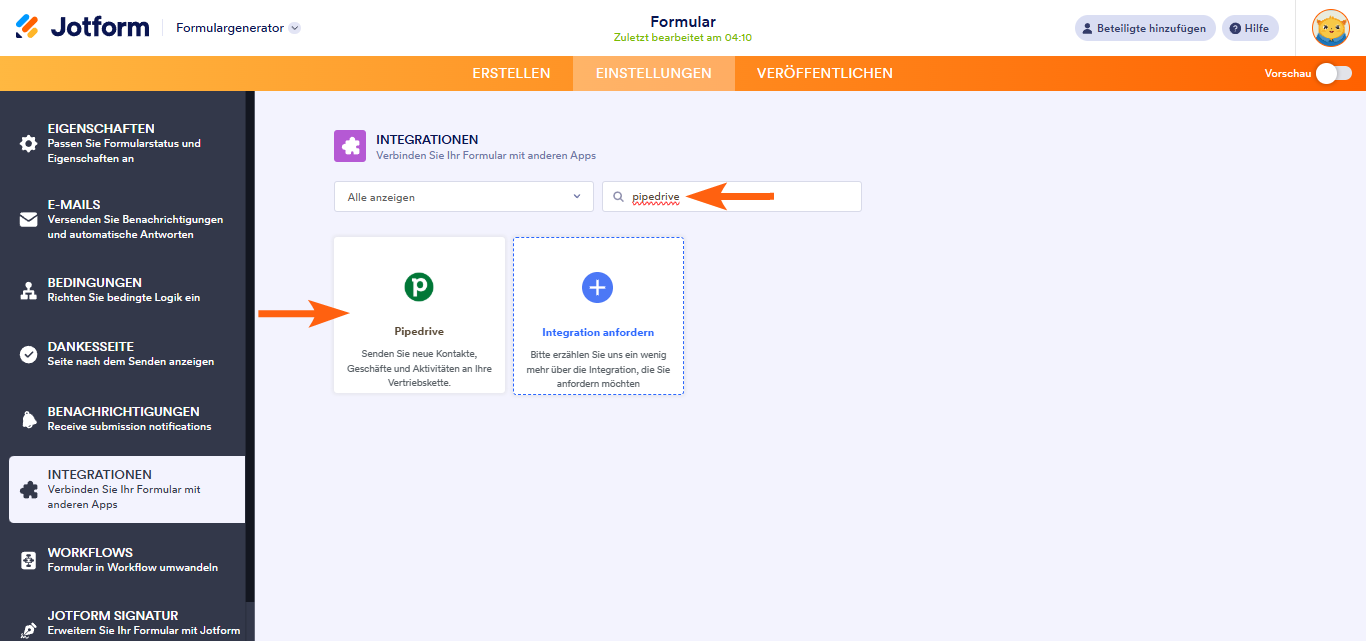
Task: Click the Beteiligte hinzufügen button
Action: [x=1144, y=27]
